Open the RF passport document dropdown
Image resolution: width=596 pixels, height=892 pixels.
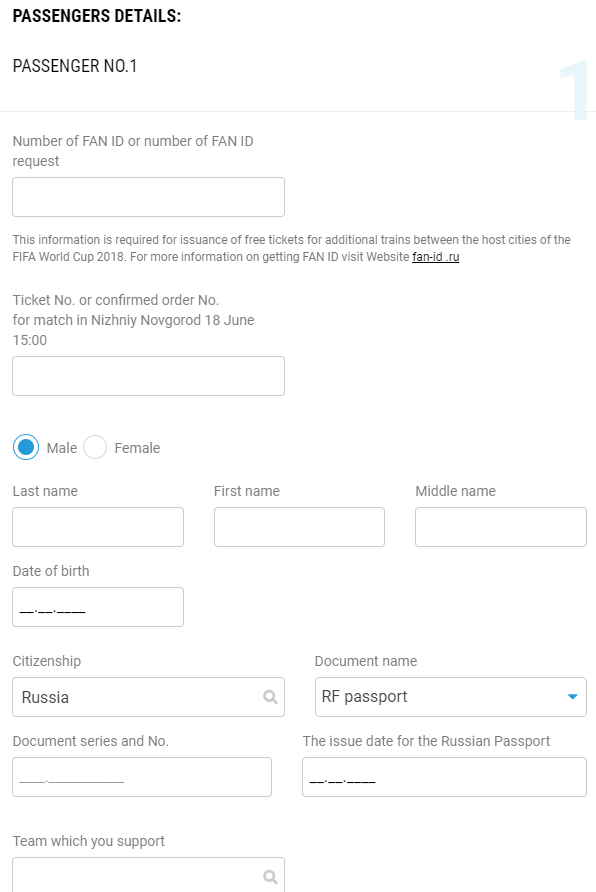tap(450, 697)
